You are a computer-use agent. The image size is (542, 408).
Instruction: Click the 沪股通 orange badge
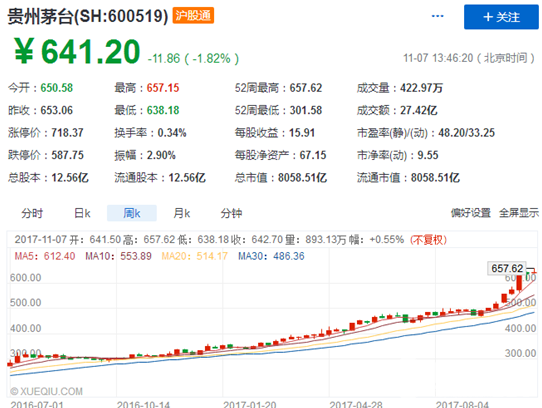(193, 16)
